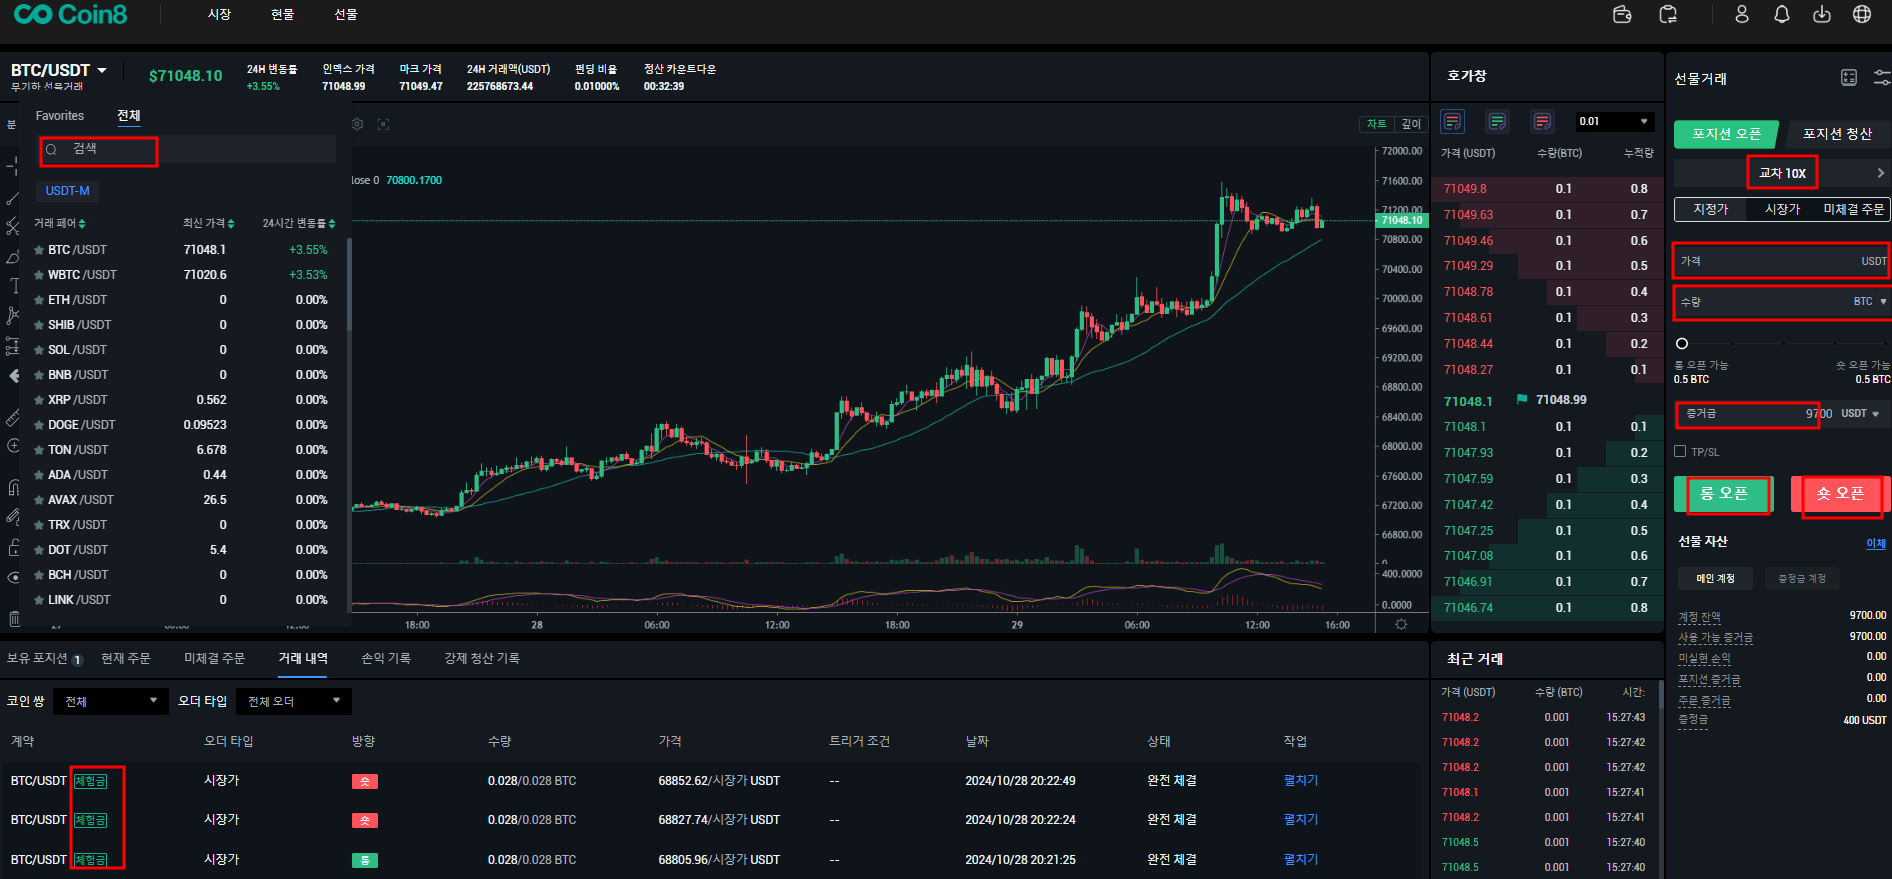Expand the BTC/USDT pair selector dropdown
The height and width of the screenshot is (879, 1892).
point(102,71)
